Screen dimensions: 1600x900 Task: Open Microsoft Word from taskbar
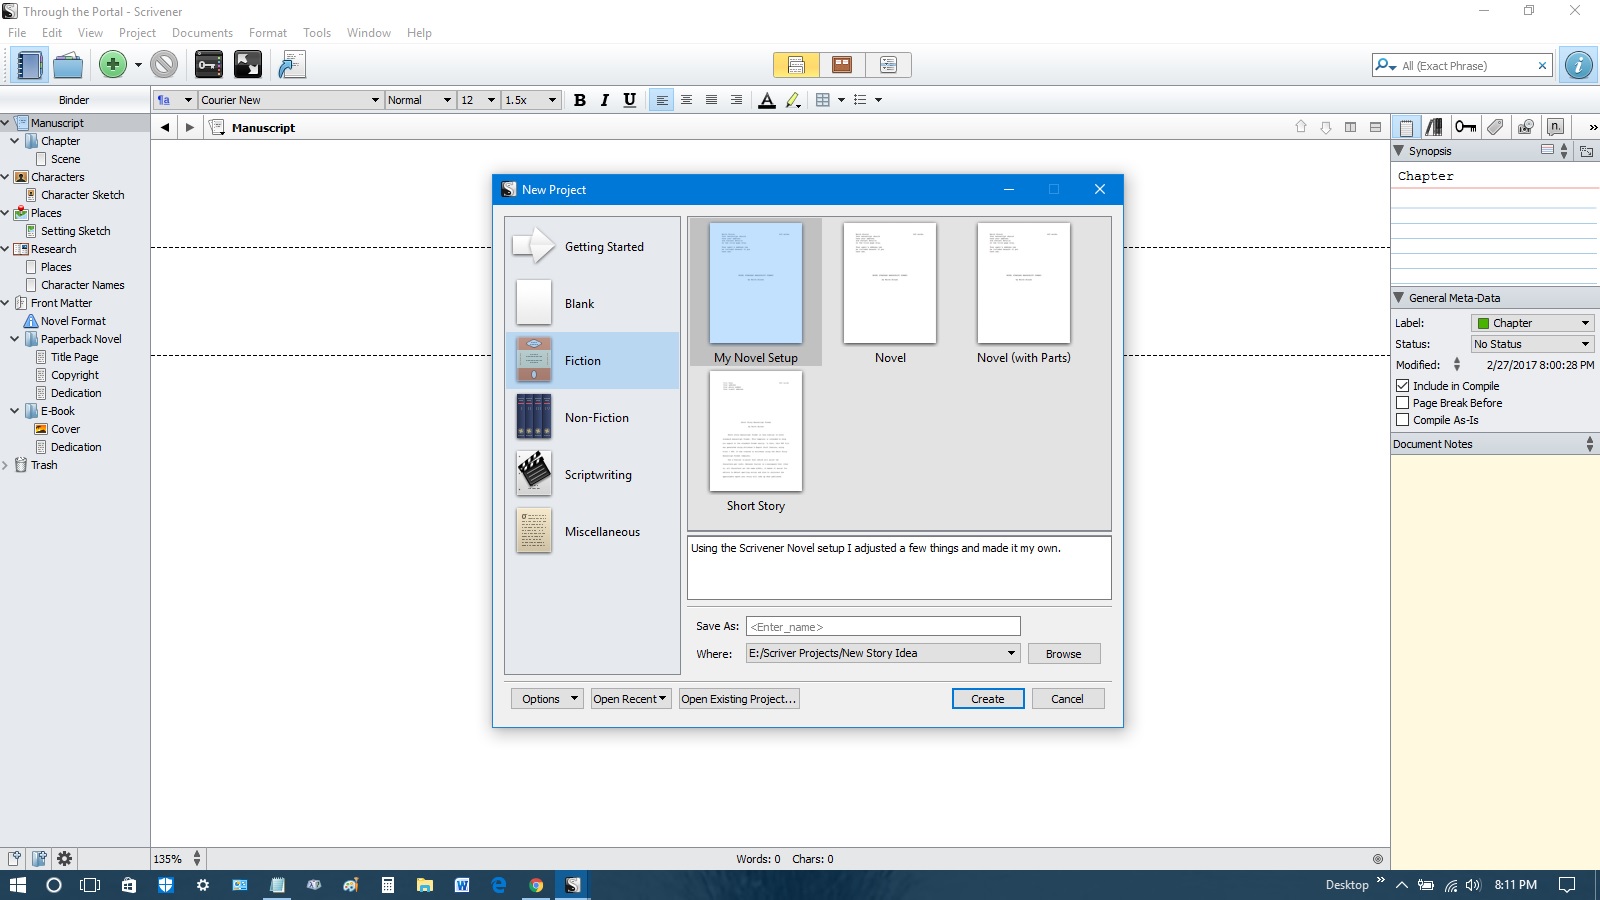coord(462,885)
